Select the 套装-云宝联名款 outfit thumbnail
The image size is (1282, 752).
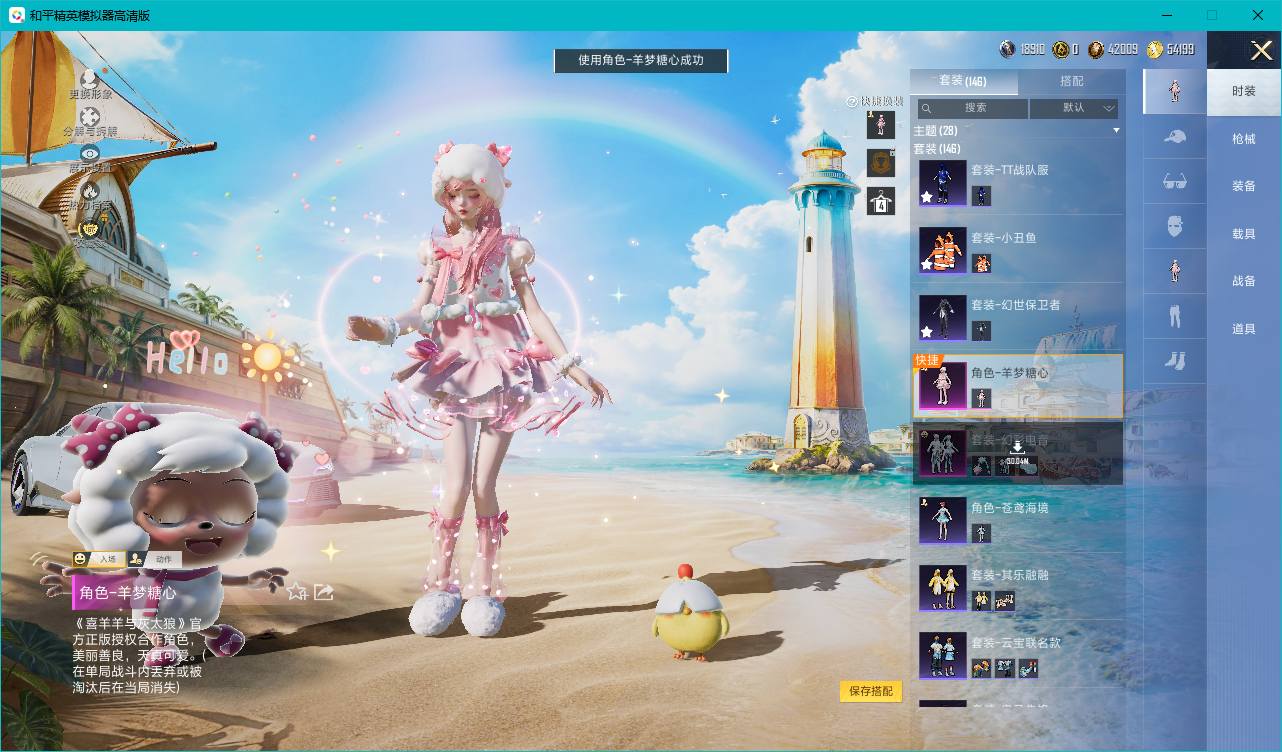[943, 656]
